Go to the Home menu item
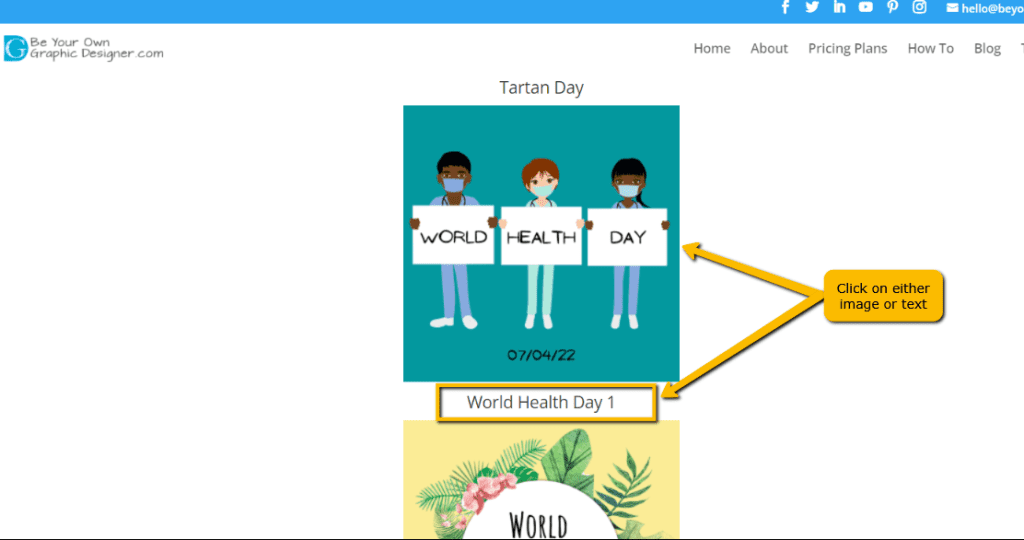The image size is (1024, 540). coord(712,48)
